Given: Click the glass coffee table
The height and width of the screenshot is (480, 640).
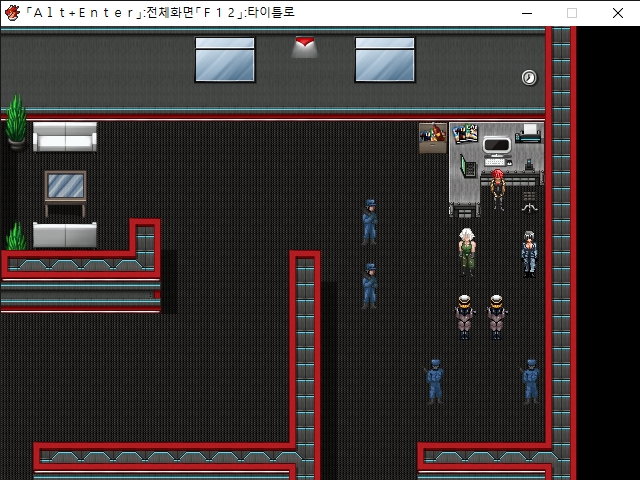Looking at the screenshot, I should pos(65,193).
